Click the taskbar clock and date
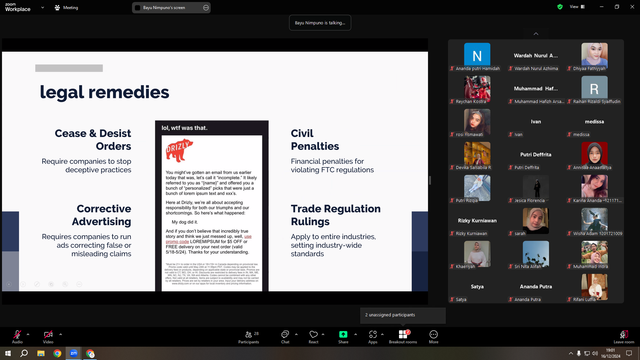The width and height of the screenshot is (640, 360). tap(611, 353)
